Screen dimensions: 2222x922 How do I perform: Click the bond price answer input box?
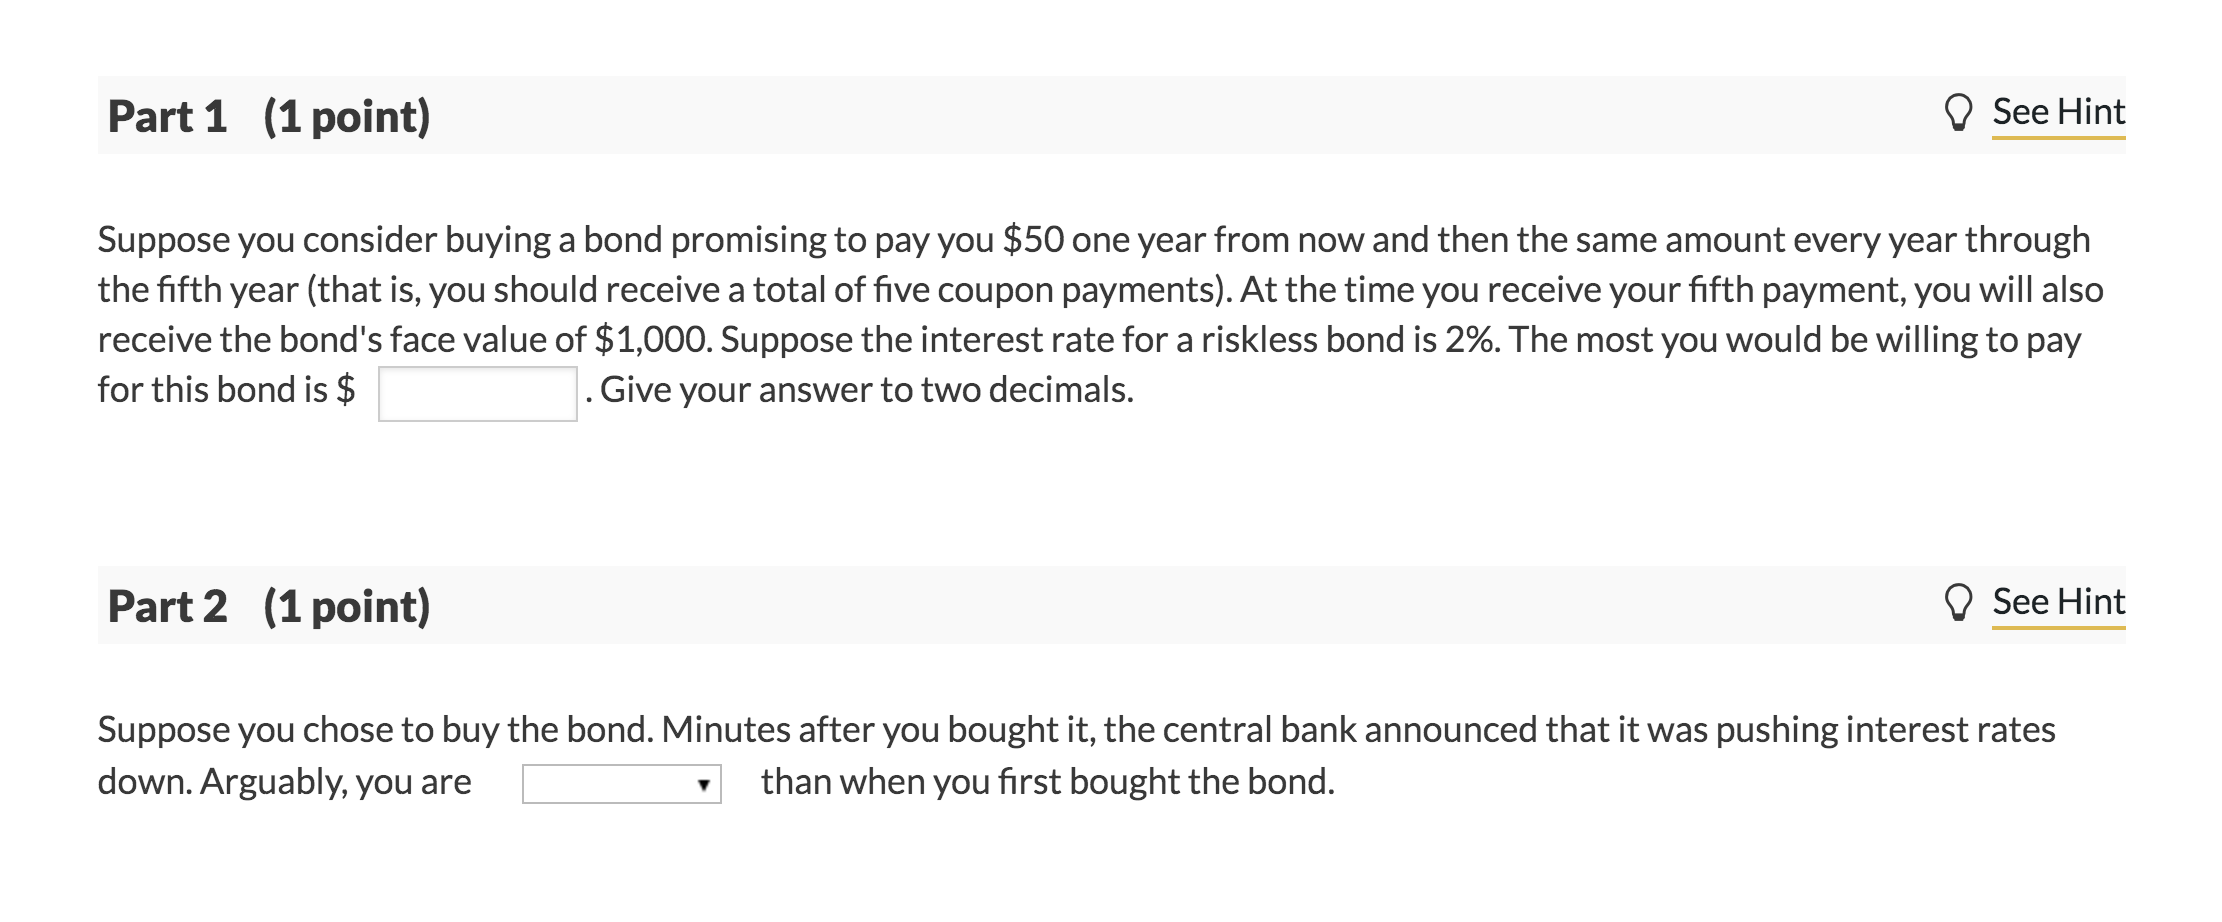click(x=477, y=391)
